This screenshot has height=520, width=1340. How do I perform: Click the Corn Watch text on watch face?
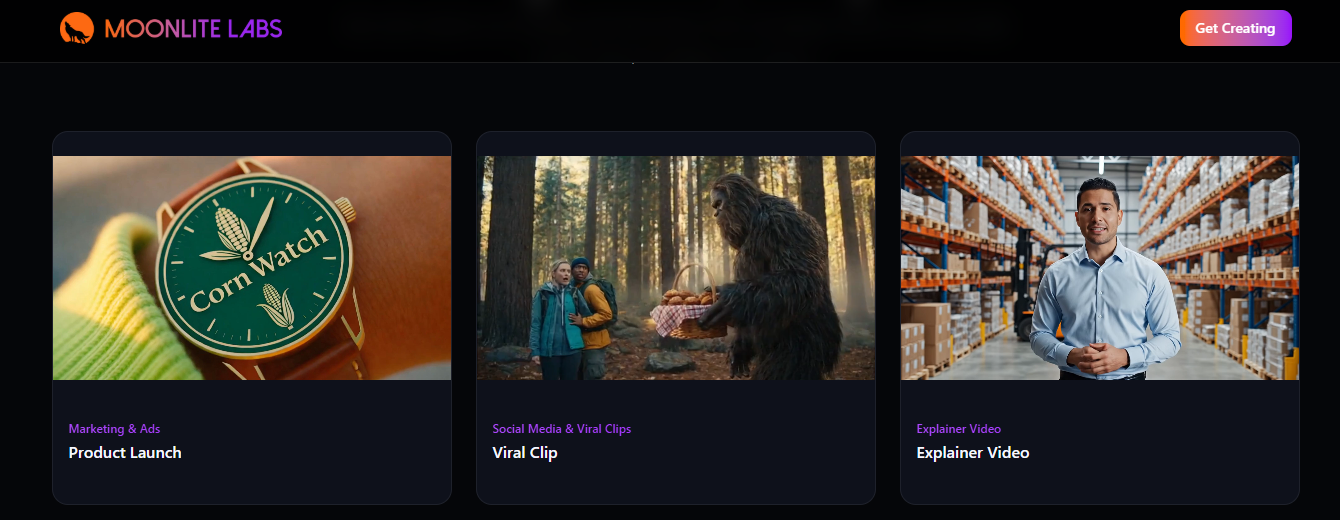pyautogui.click(x=258, y=270)
